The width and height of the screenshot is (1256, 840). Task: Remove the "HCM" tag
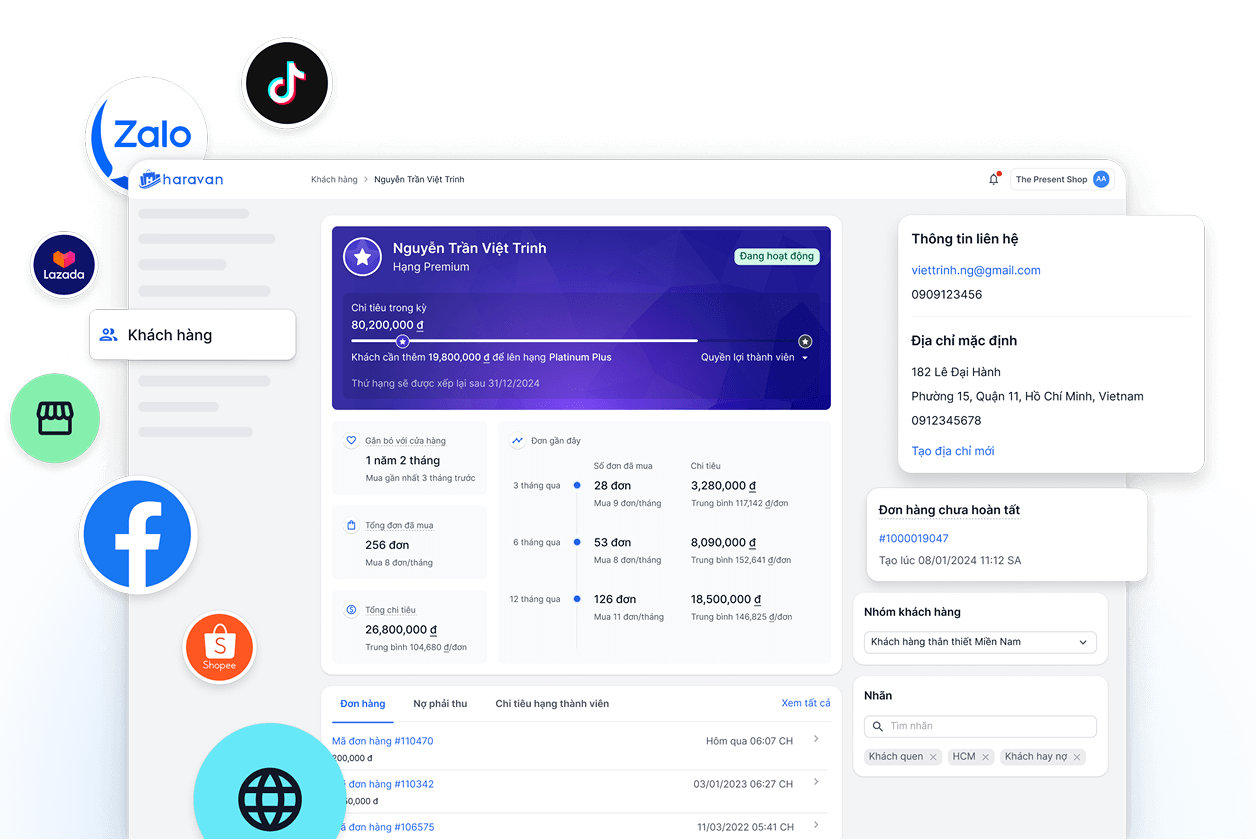tap(985, 757)
